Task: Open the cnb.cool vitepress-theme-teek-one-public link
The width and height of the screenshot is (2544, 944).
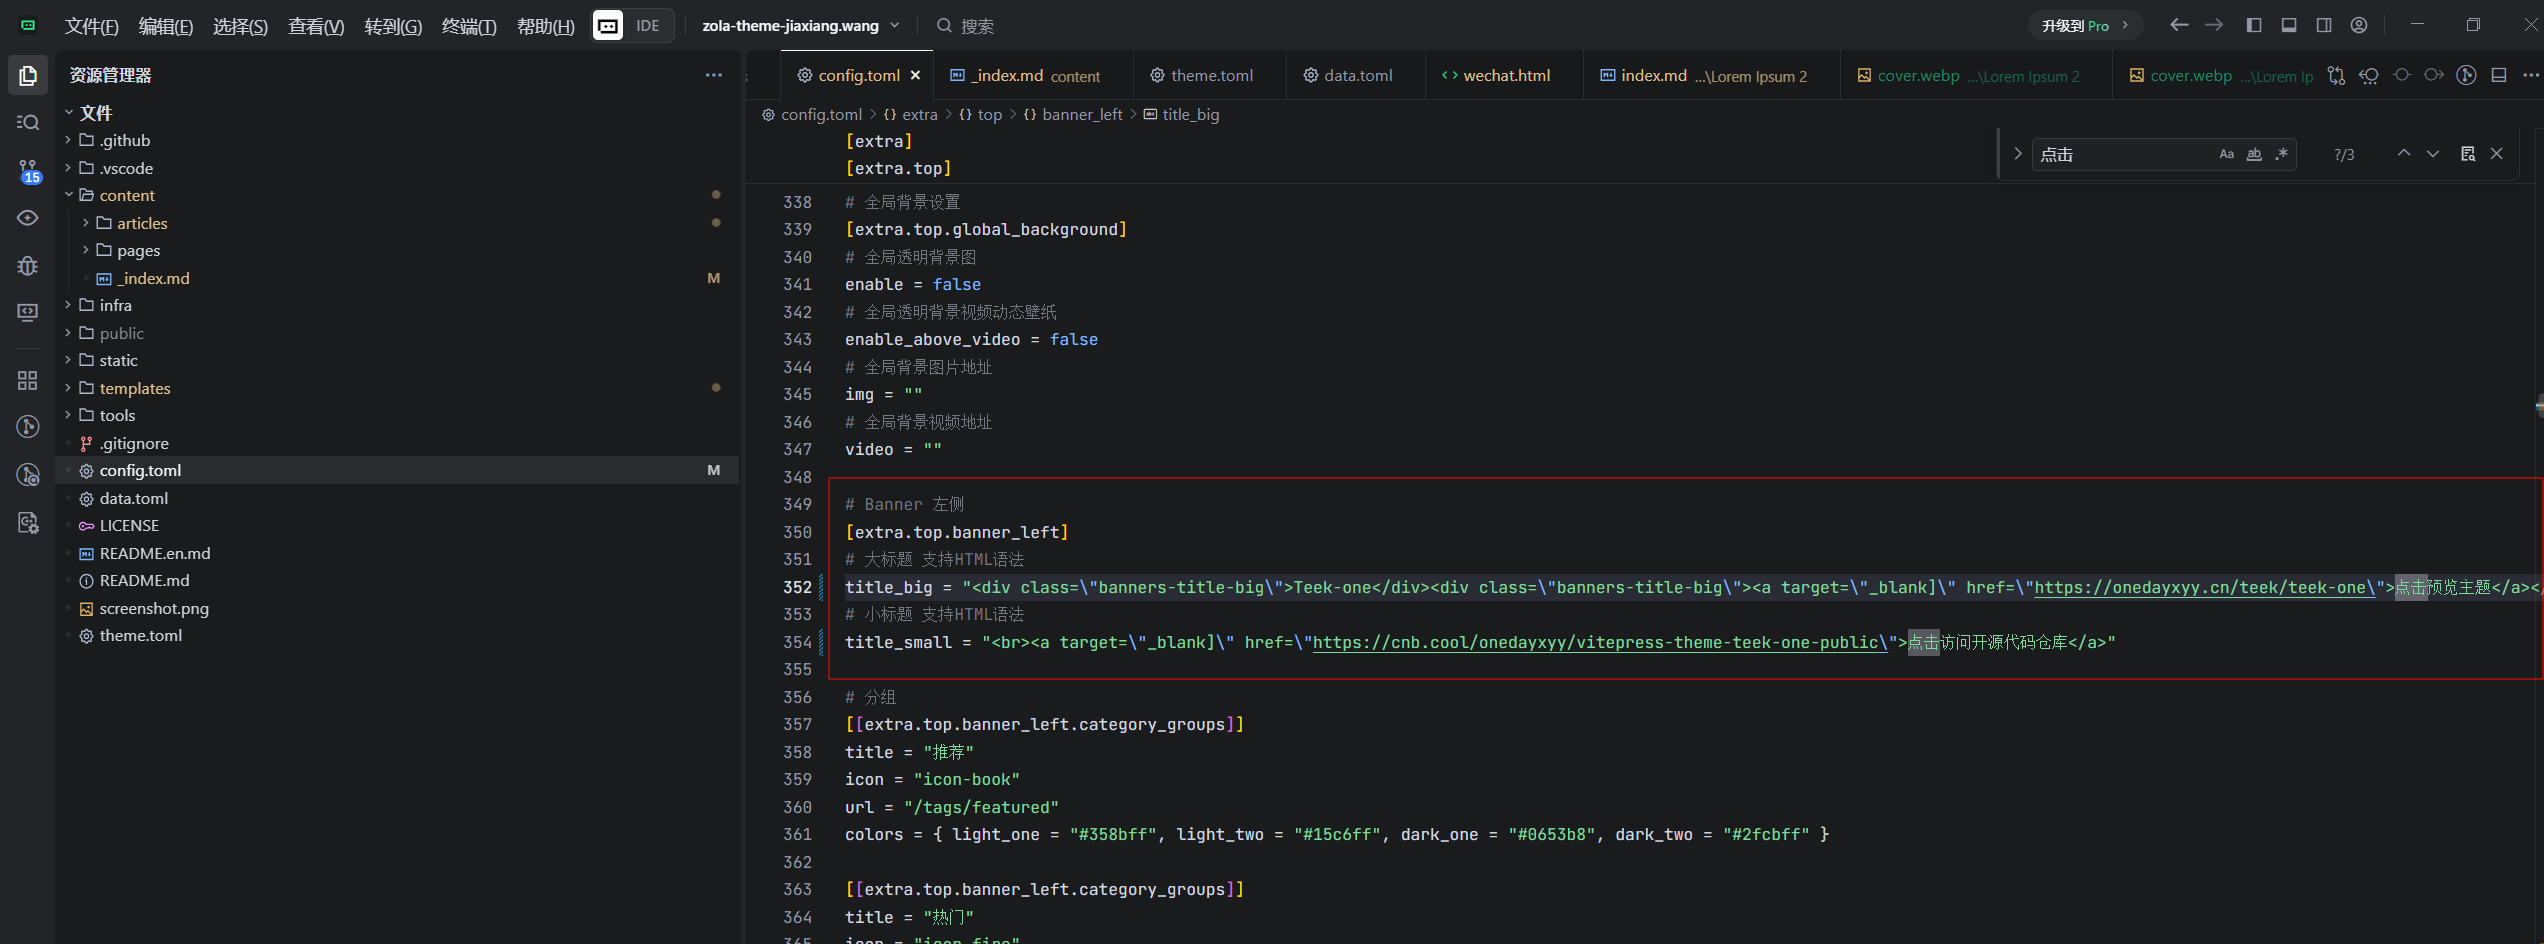Action: click(x=1600, y=642)
